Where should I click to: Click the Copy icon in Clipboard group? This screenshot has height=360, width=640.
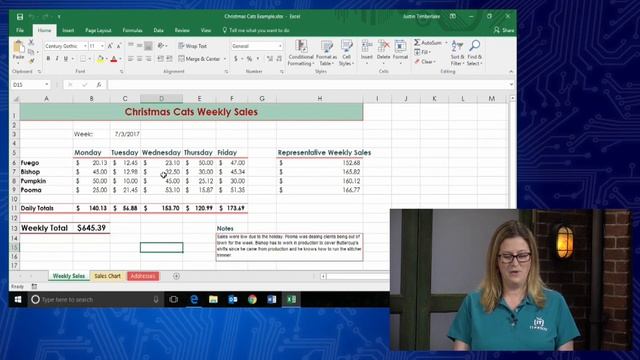31,51
